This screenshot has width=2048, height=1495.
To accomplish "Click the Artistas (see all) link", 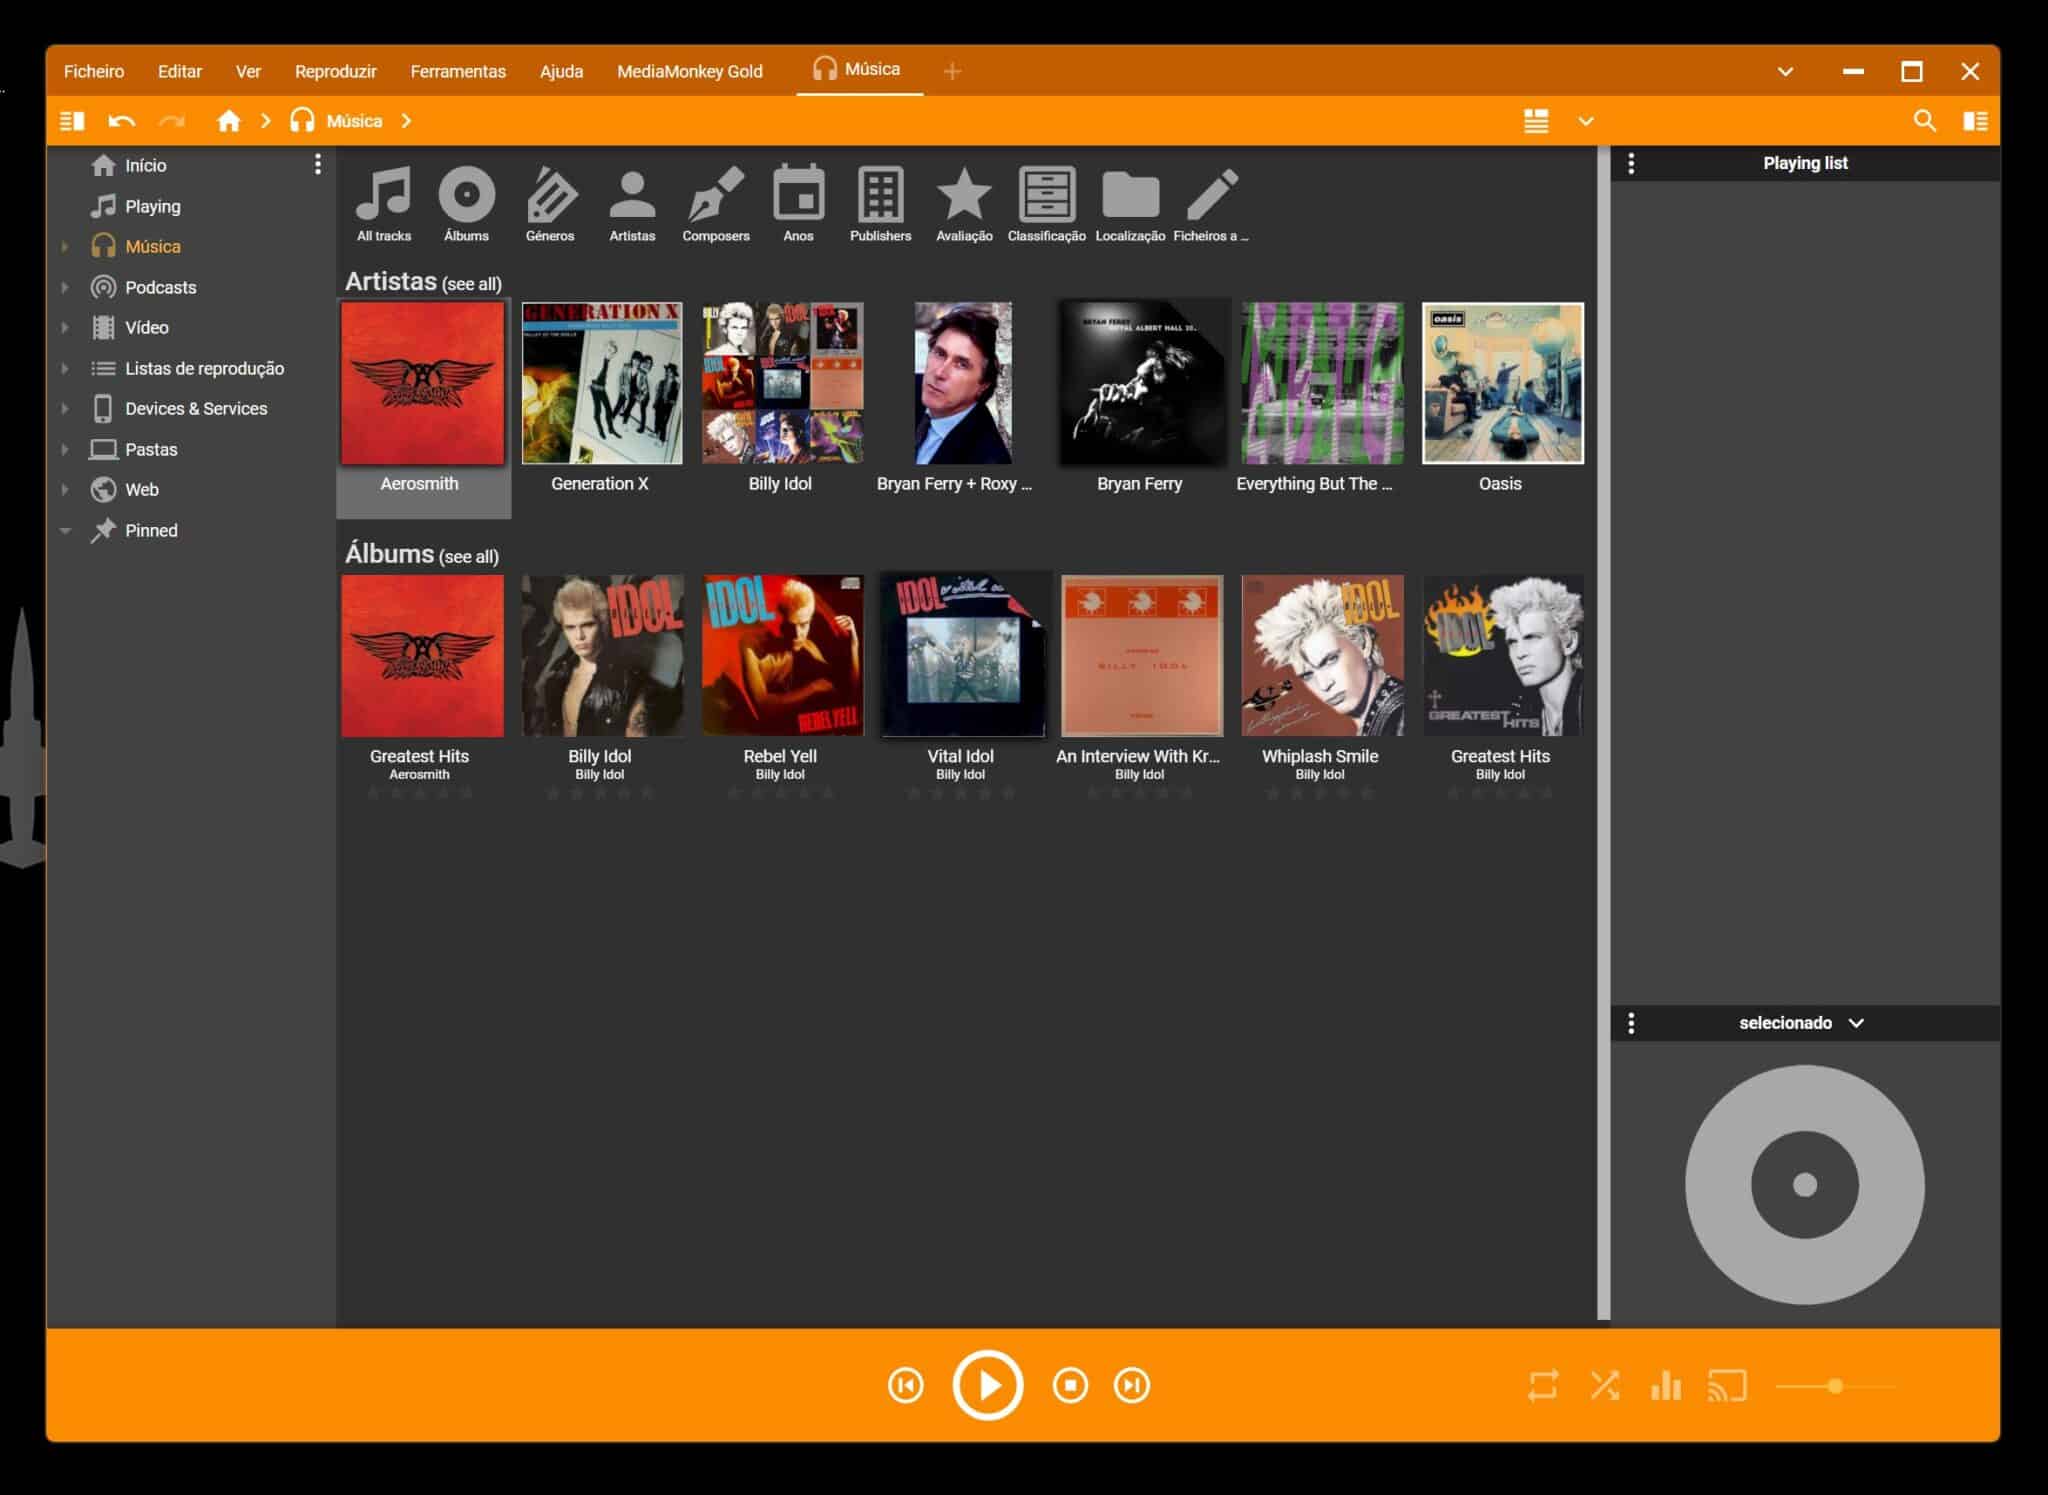I will click(474, 283).
